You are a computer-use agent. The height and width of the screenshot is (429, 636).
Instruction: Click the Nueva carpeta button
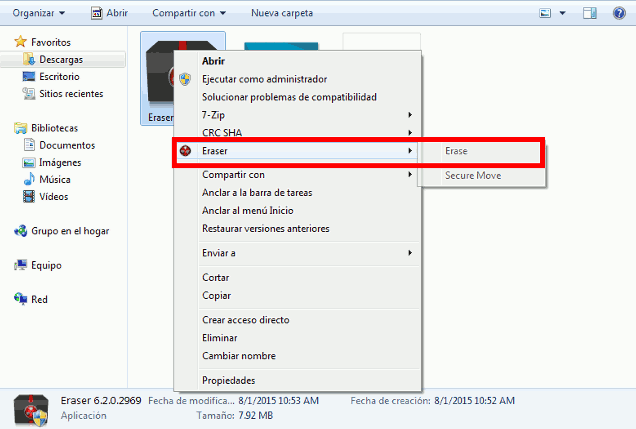point(282,13)
